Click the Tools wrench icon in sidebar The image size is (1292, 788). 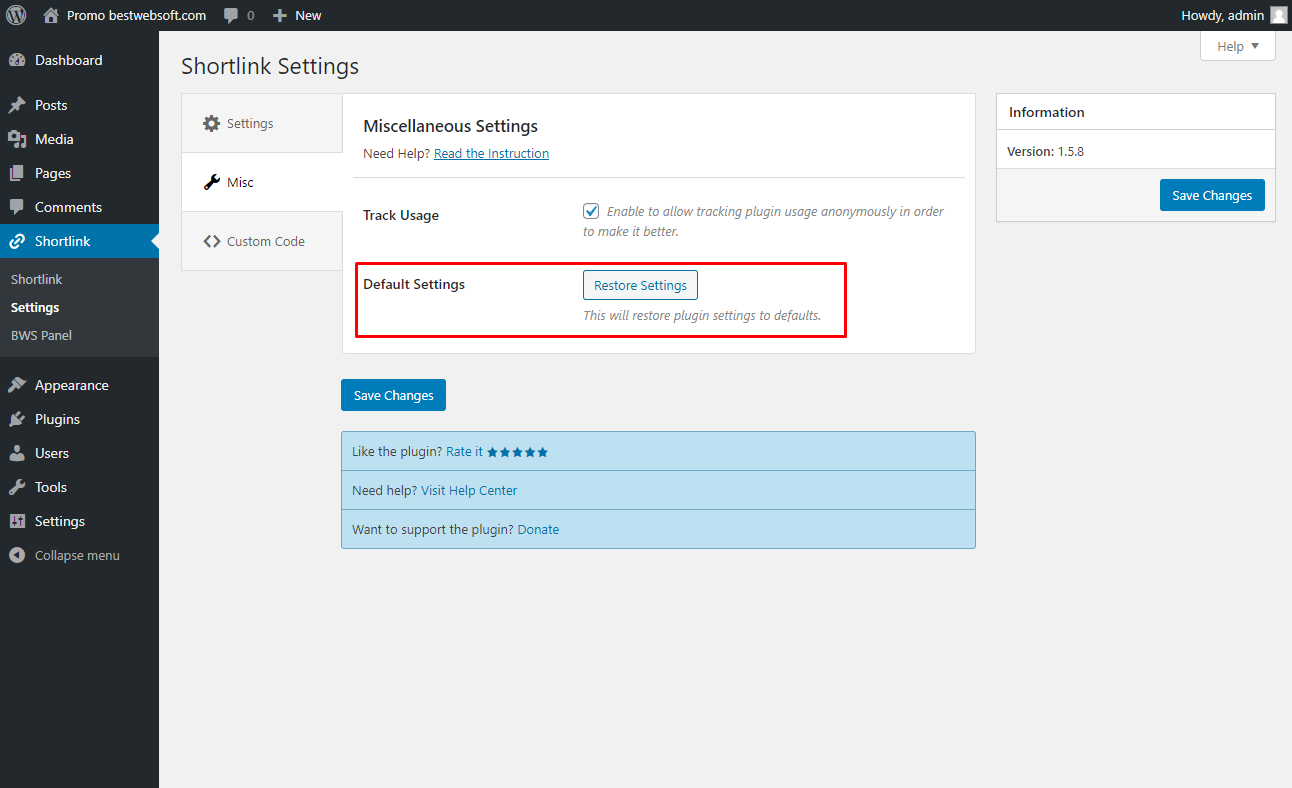pyautogui.click(x=17, y=487)
